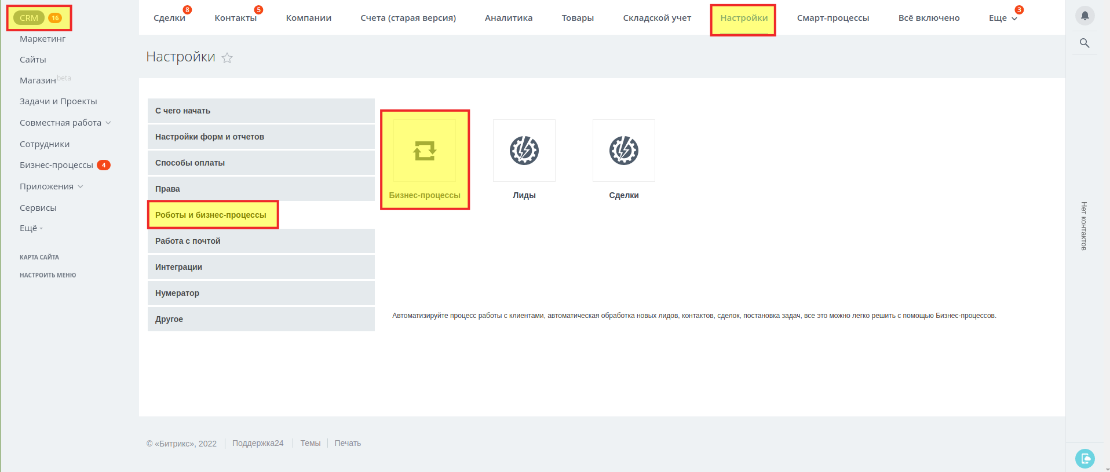The image size is (1110, 472).
Task: Open CRM in the left sidebar
Action: (x=29, y=17)
